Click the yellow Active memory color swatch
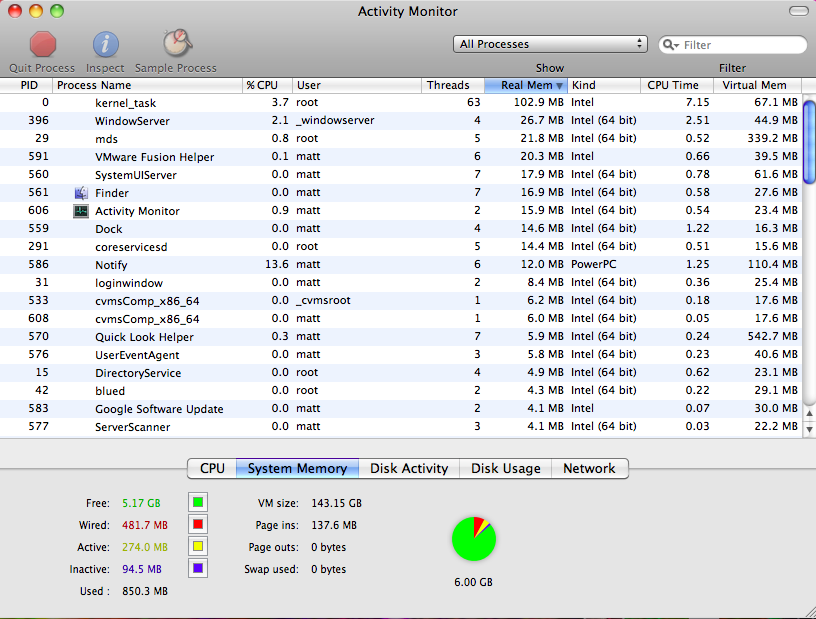Image resolution: width=816 pixels, height=619 pixels. click(x=198, y=546)
